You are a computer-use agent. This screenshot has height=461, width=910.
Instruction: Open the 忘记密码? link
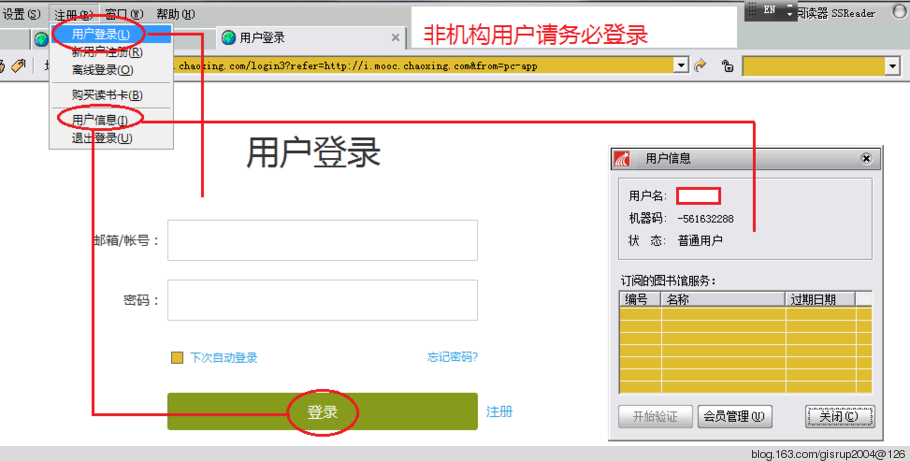pos(453,357)
